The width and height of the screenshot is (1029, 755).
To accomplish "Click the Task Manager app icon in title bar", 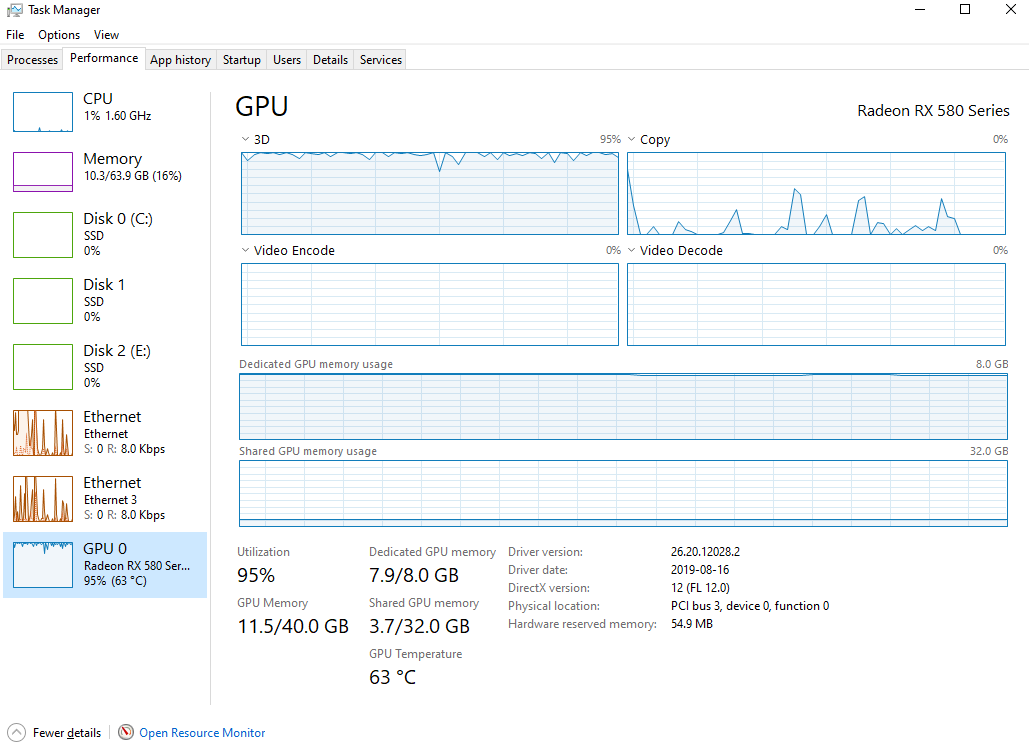I will click(x=14, y=10).
